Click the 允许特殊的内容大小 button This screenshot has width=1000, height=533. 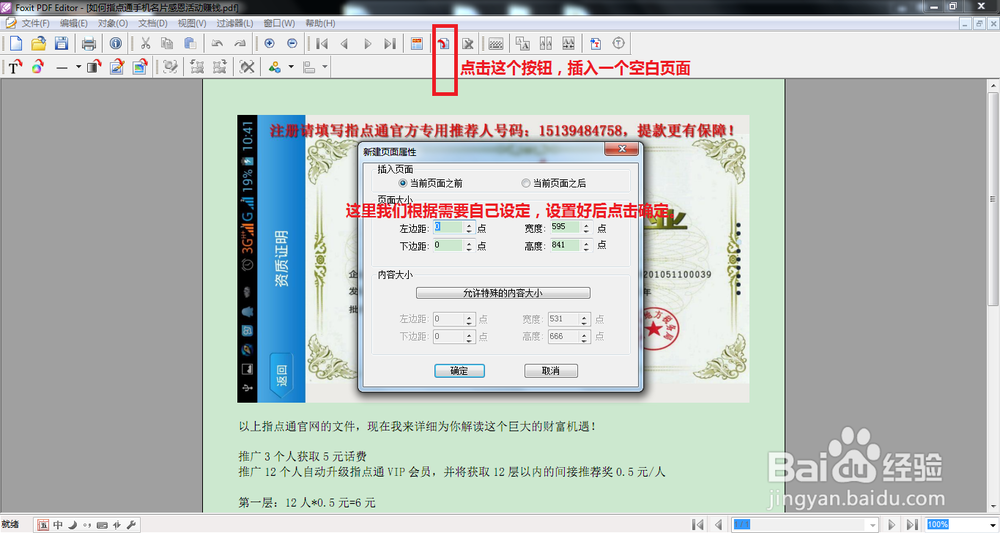pyautogui.click(x=503, y=293)
